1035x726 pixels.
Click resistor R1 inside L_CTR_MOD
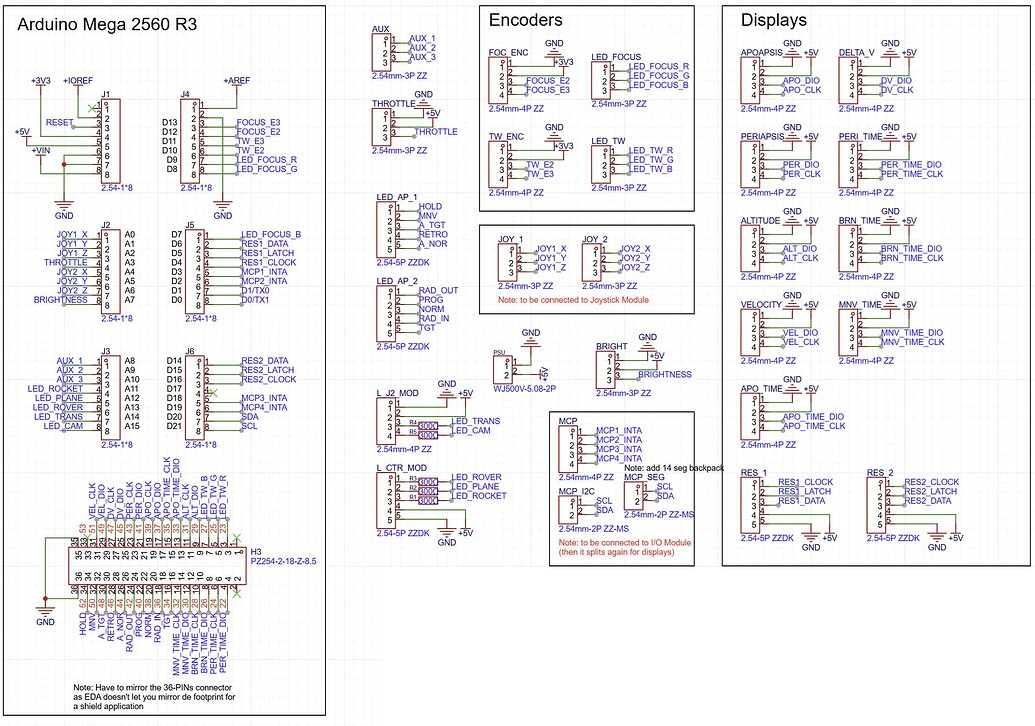click(x=428, y=499)
